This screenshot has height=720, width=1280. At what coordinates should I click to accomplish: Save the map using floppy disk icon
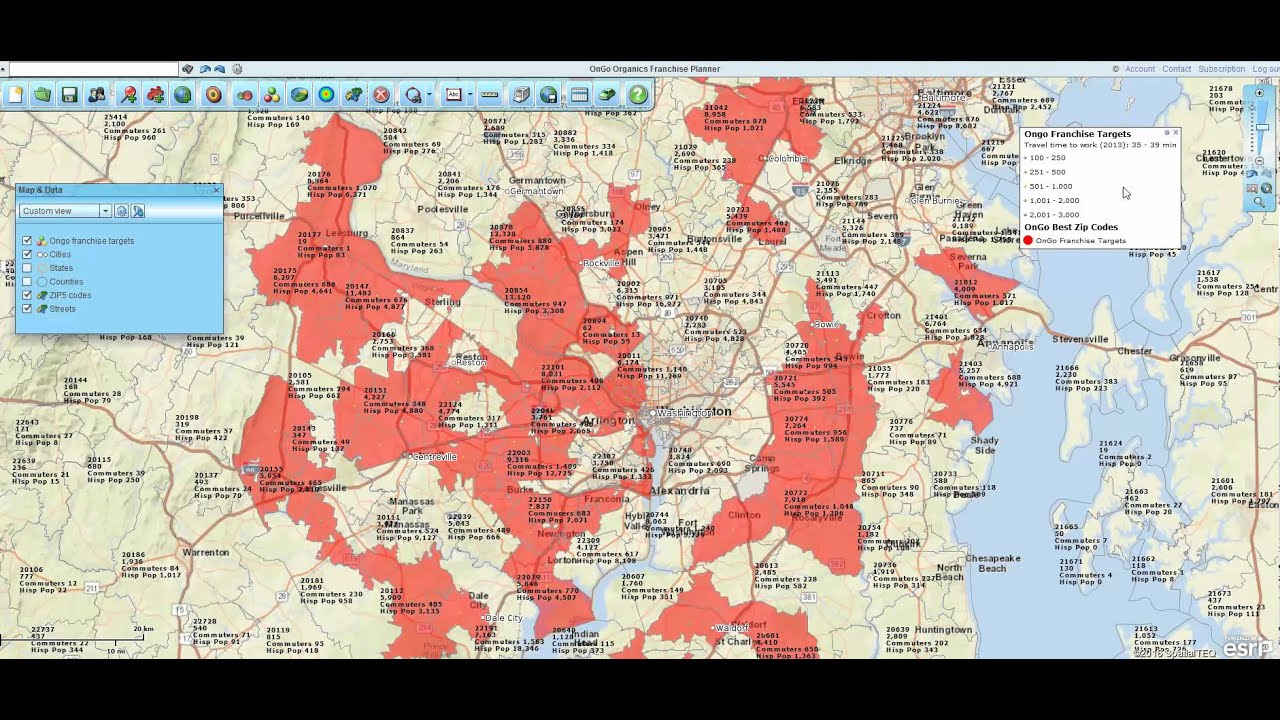tap(69, 95)
